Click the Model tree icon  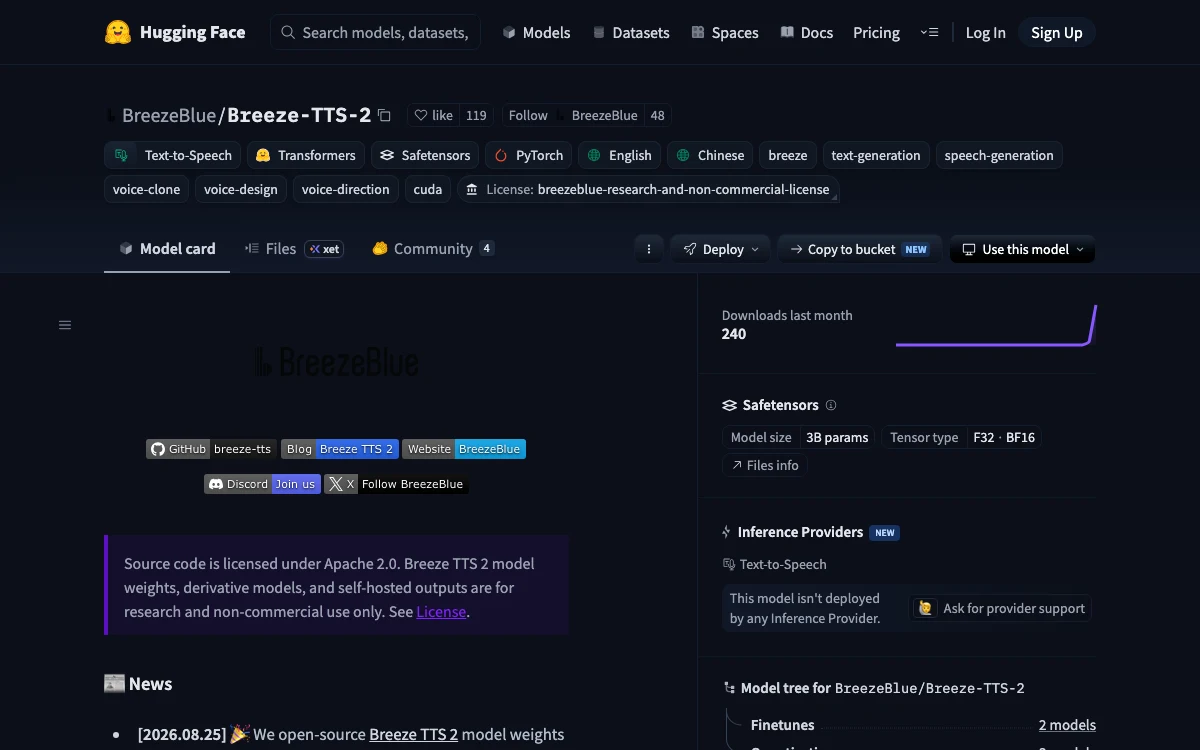[729, 688]
